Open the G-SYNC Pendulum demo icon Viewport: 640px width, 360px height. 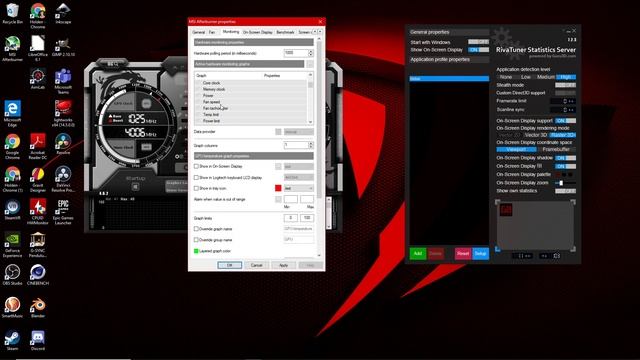[38, 244]
